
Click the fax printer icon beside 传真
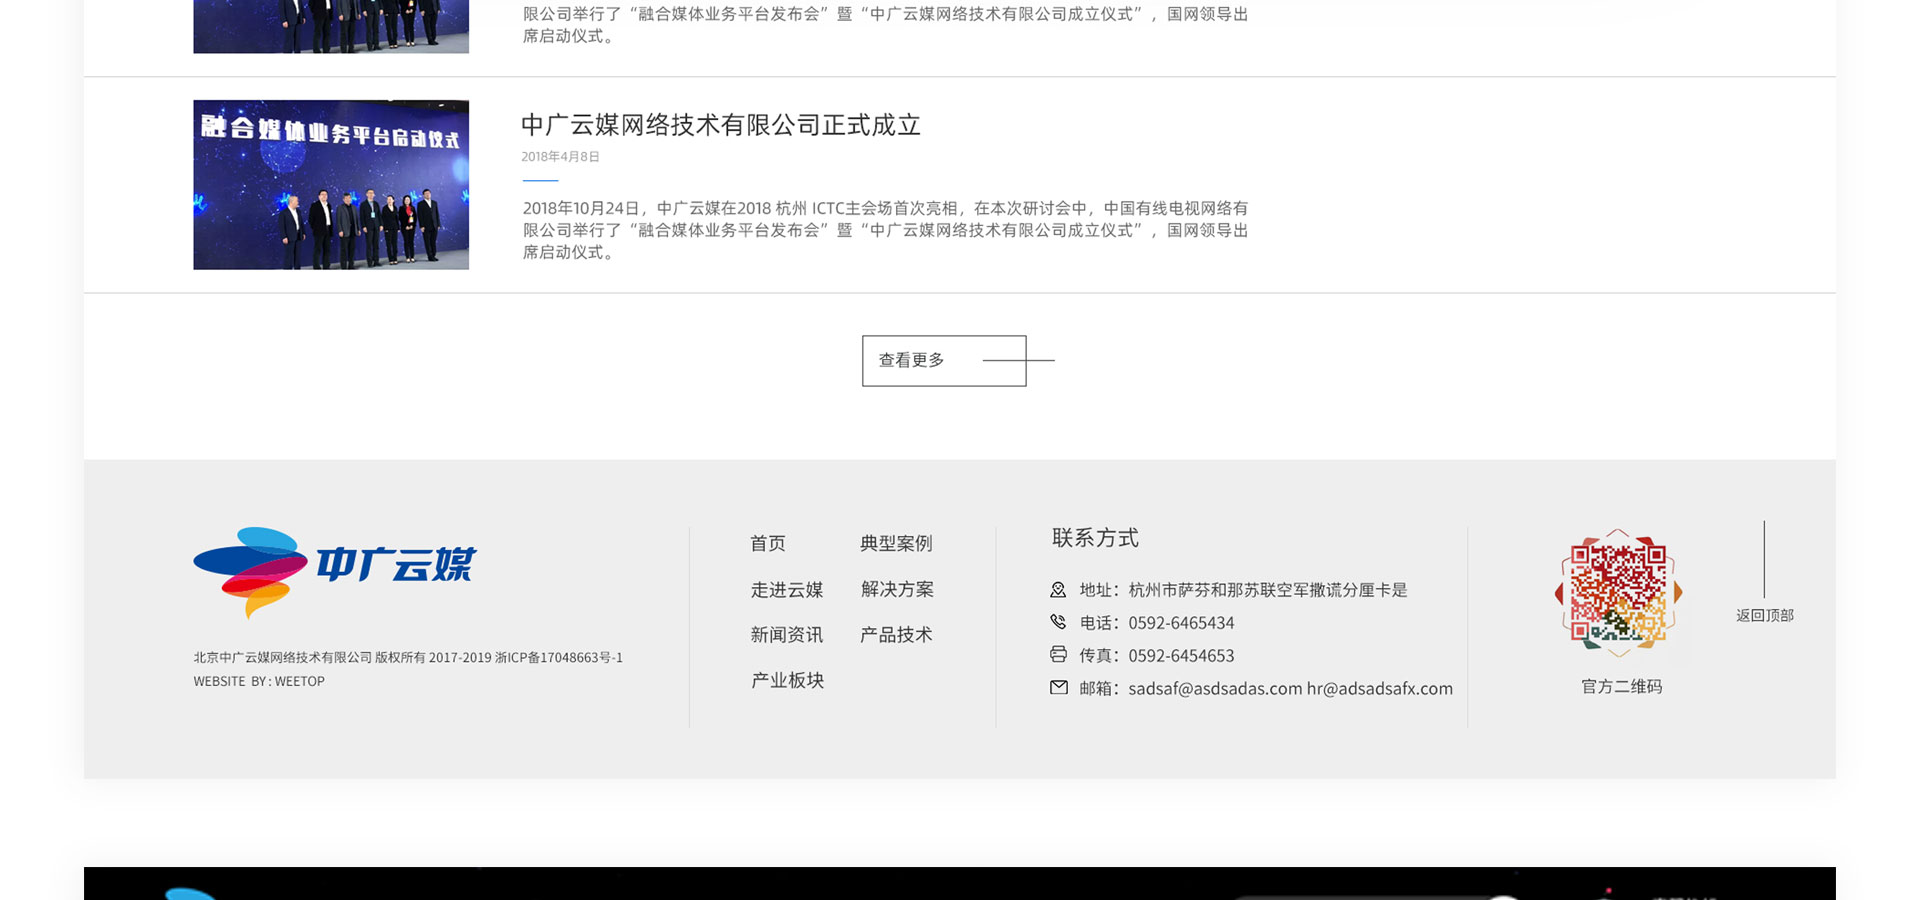(x=1058, y=655)
